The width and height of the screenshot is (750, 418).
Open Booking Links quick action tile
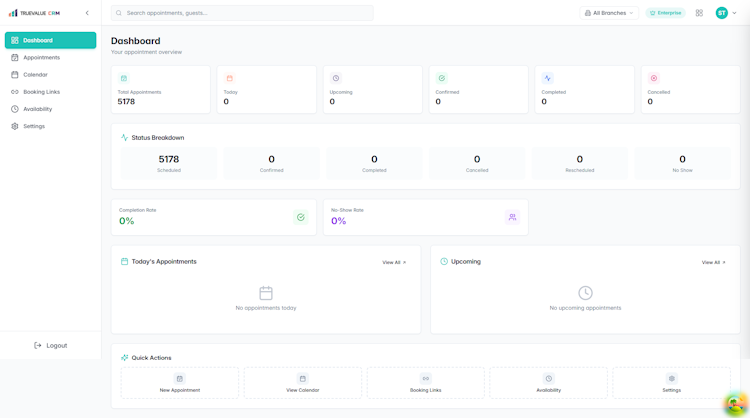(x=426, y=383)
